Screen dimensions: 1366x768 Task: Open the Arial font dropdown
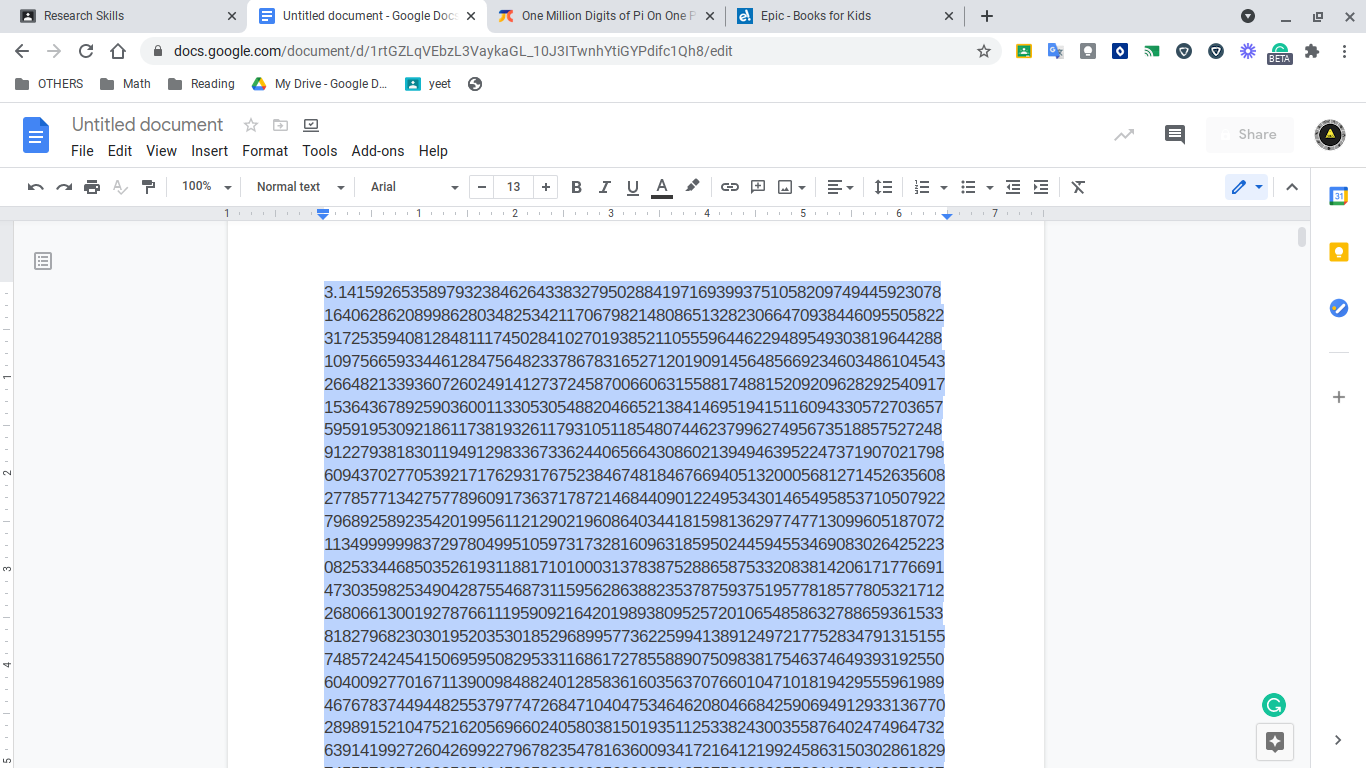pyautogui.click(x=411, y=187)
